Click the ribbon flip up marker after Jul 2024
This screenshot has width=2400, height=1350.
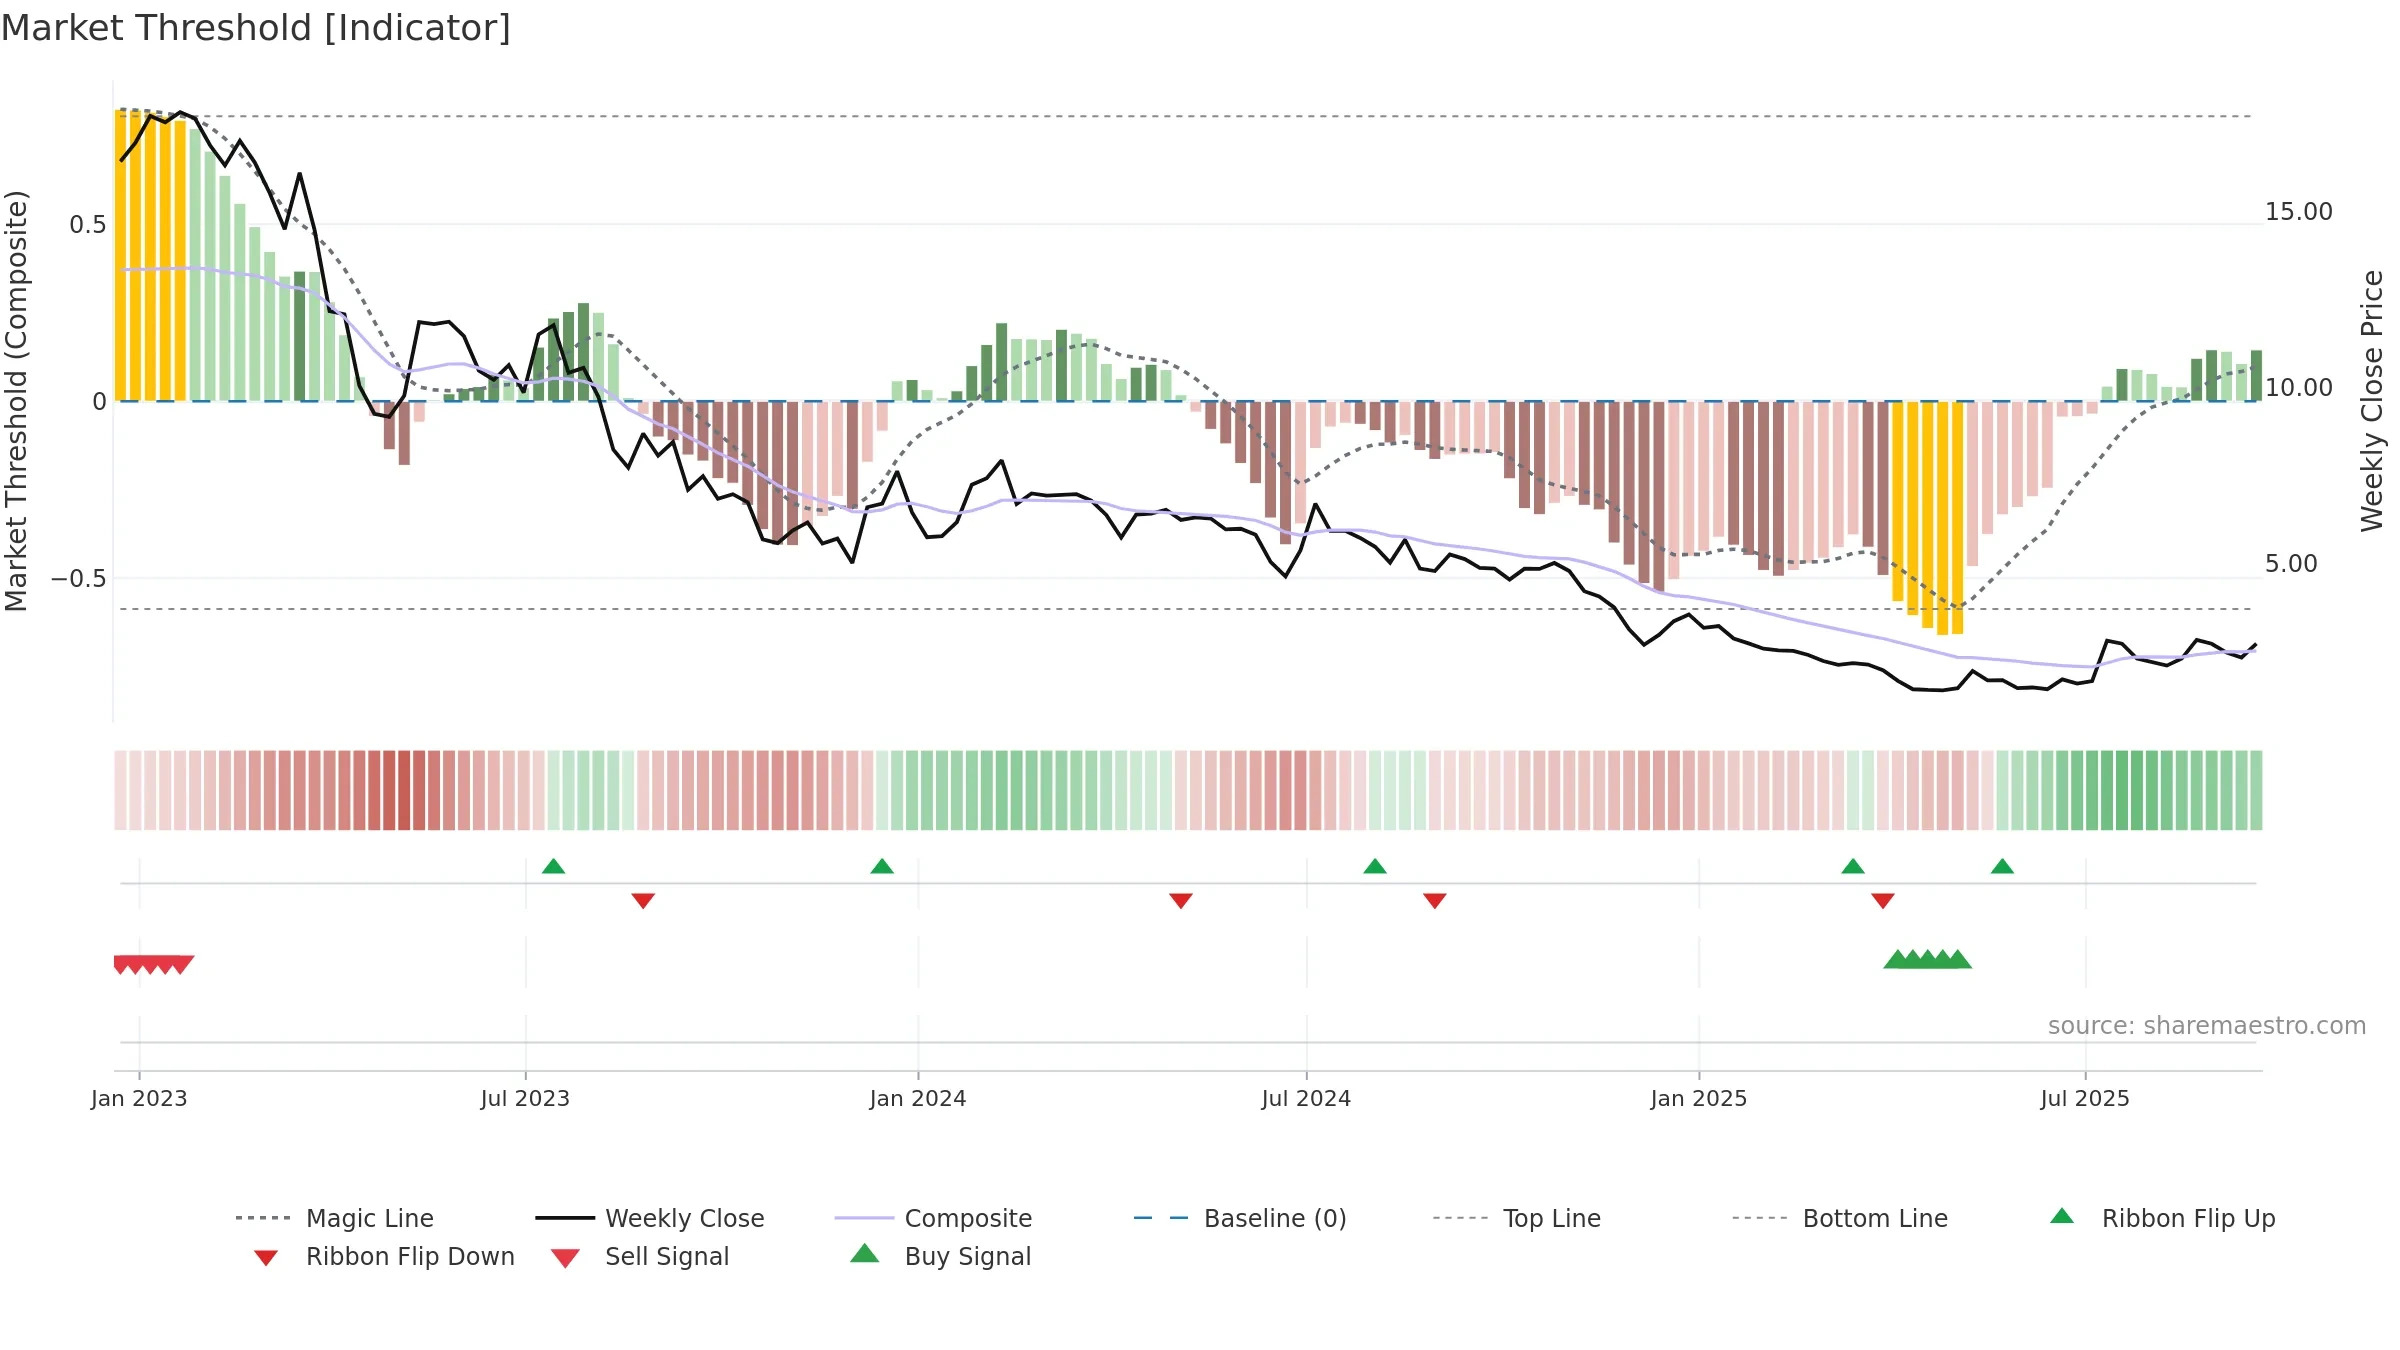coord(1375,866)
